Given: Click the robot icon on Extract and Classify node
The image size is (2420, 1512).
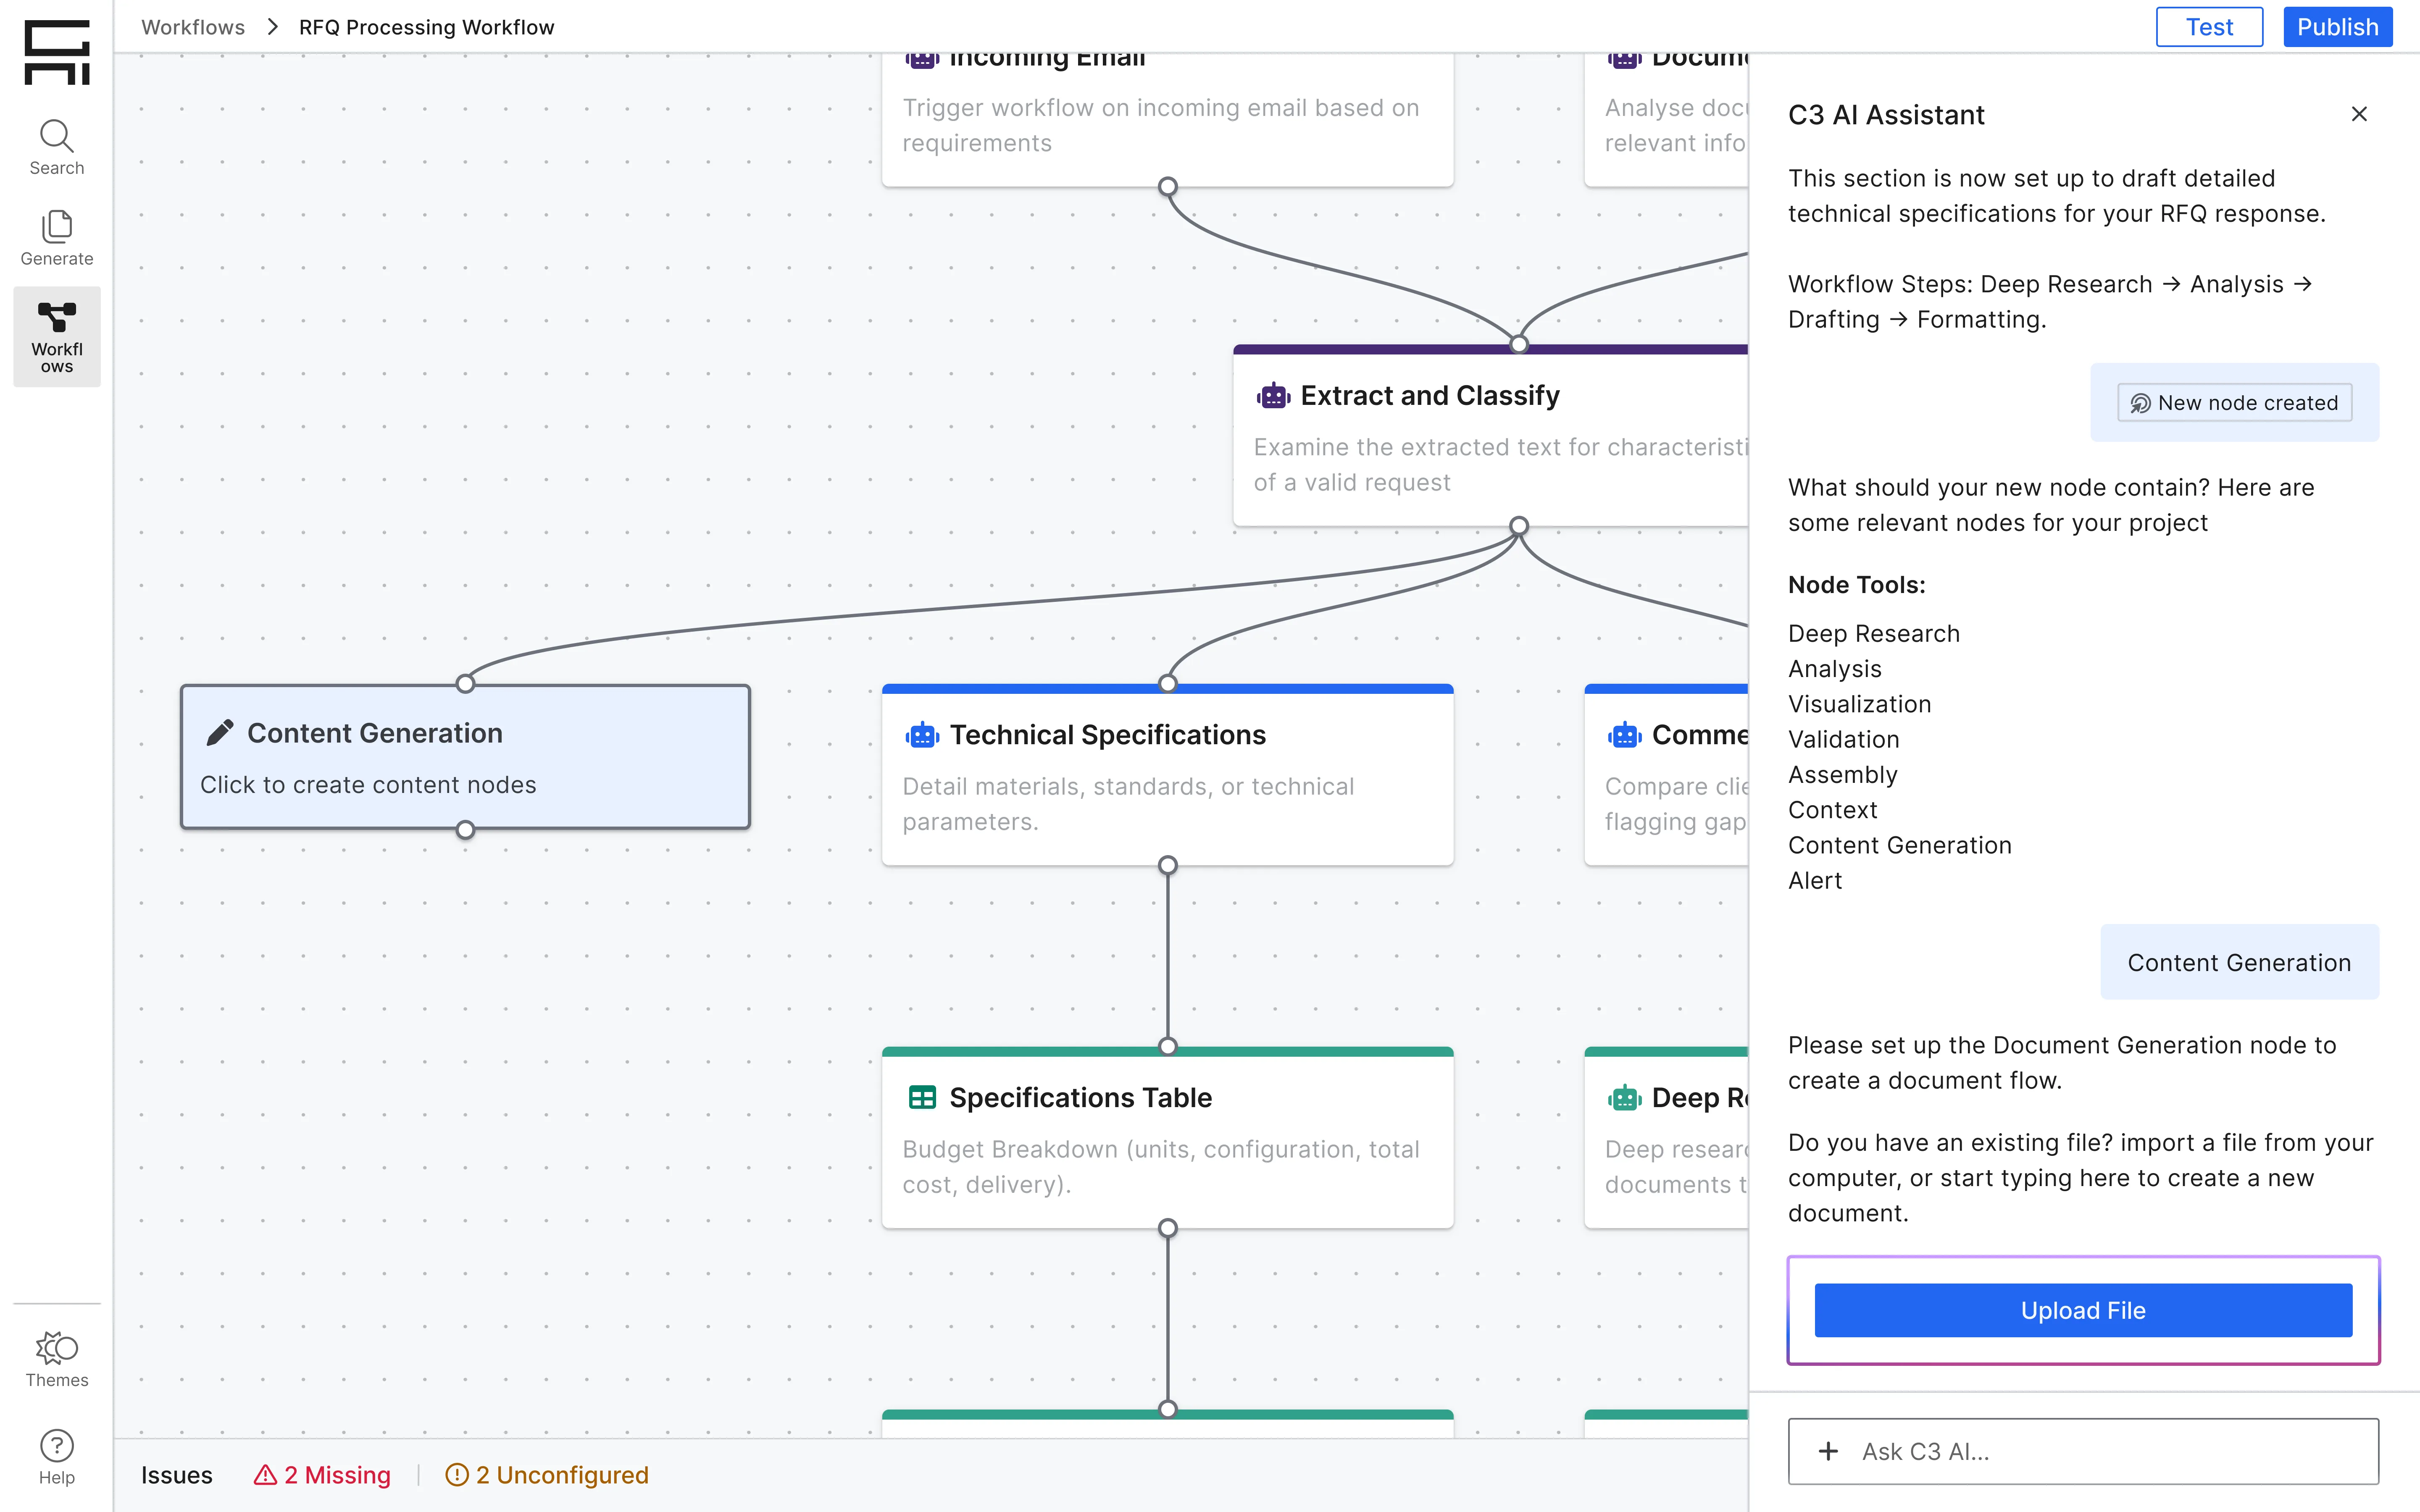Looking at the screenshot, I should pyautogui.click(x=1273, y=396).
